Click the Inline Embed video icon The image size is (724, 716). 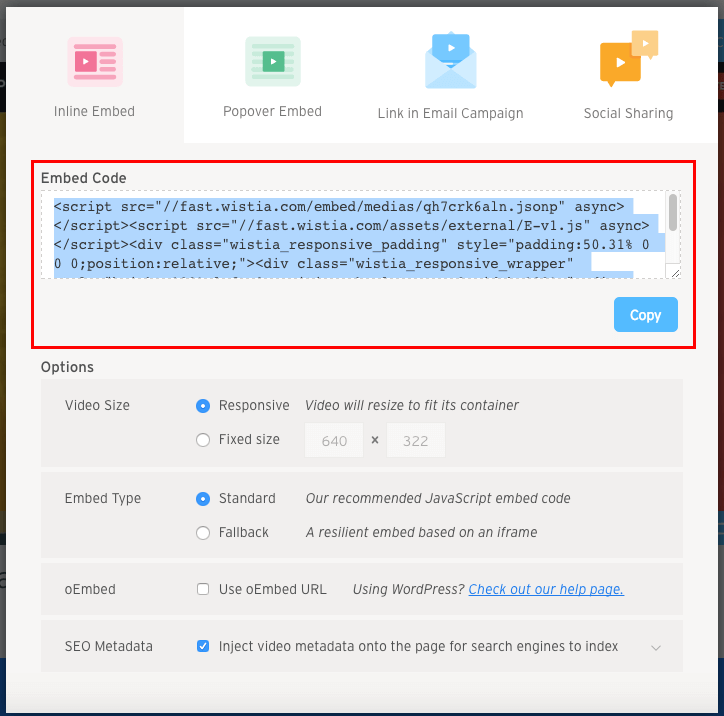click(x=95, y=62)
